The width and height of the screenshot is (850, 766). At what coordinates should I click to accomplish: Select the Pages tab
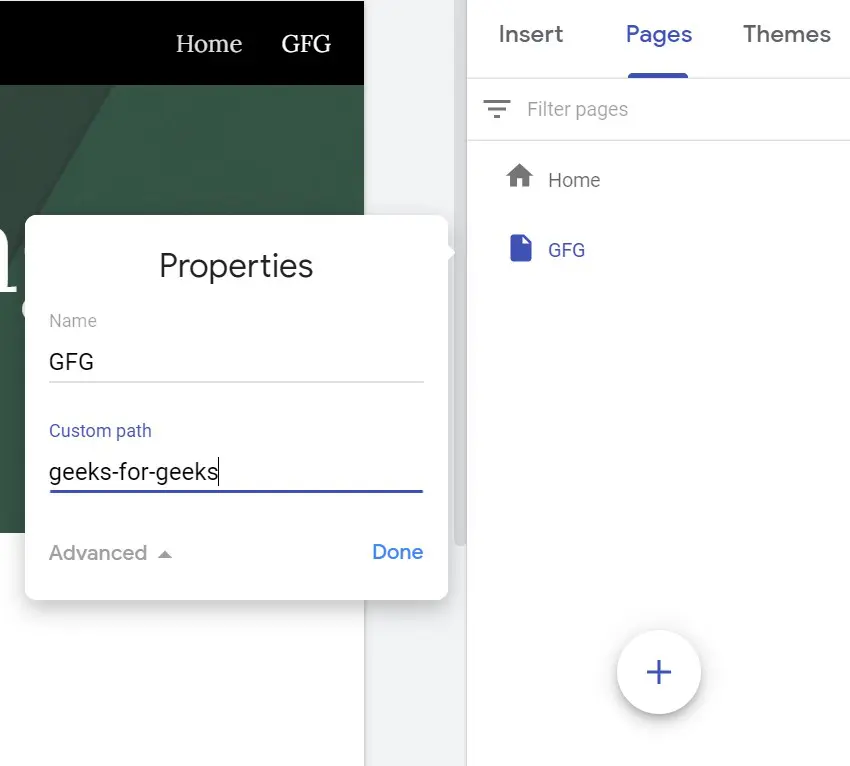(659, 35)
